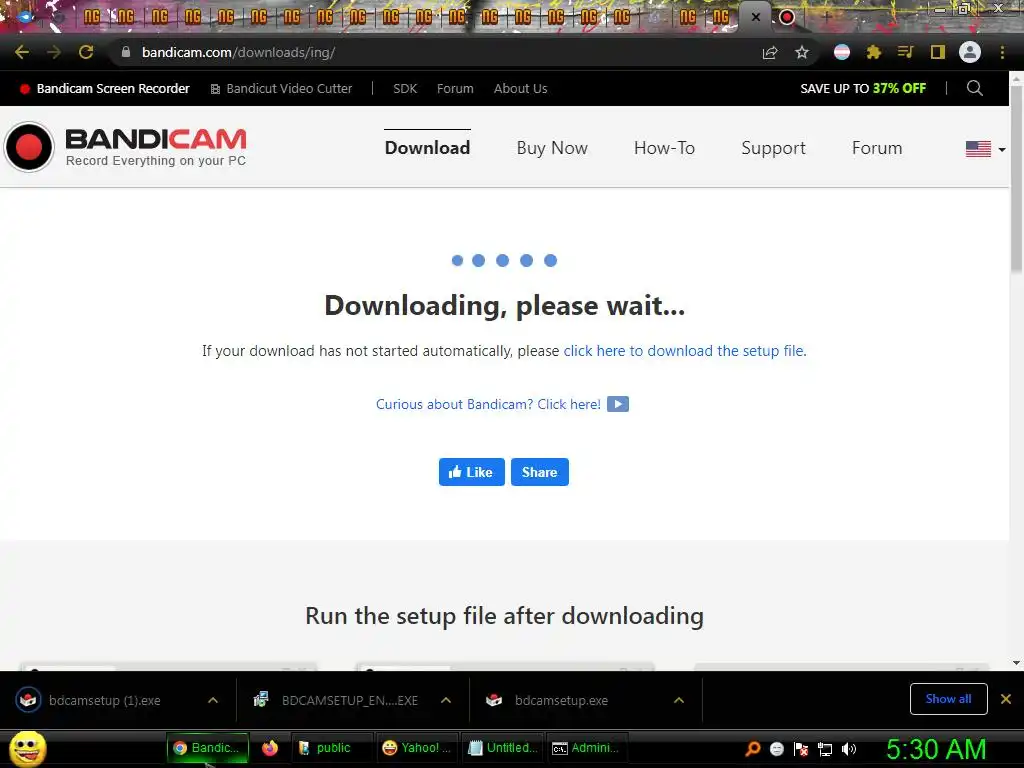Open the site search magnifier icon
Image resolution: width=1024 pixels, height=768 pixels.
coord(974,88)
